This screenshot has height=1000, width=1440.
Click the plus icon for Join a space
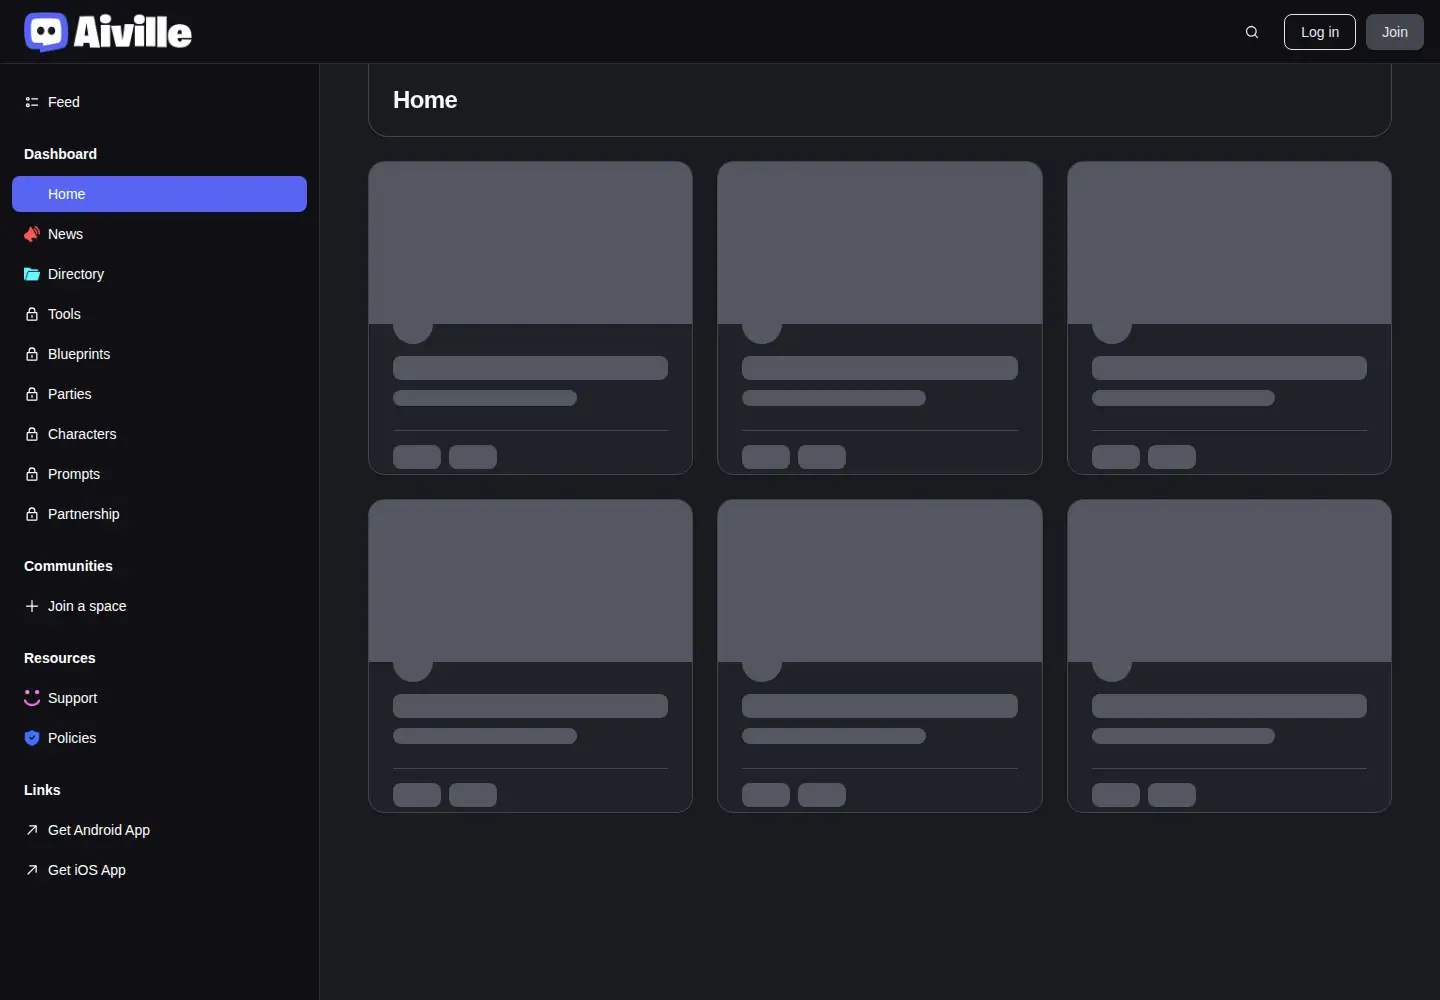(32, 606)
